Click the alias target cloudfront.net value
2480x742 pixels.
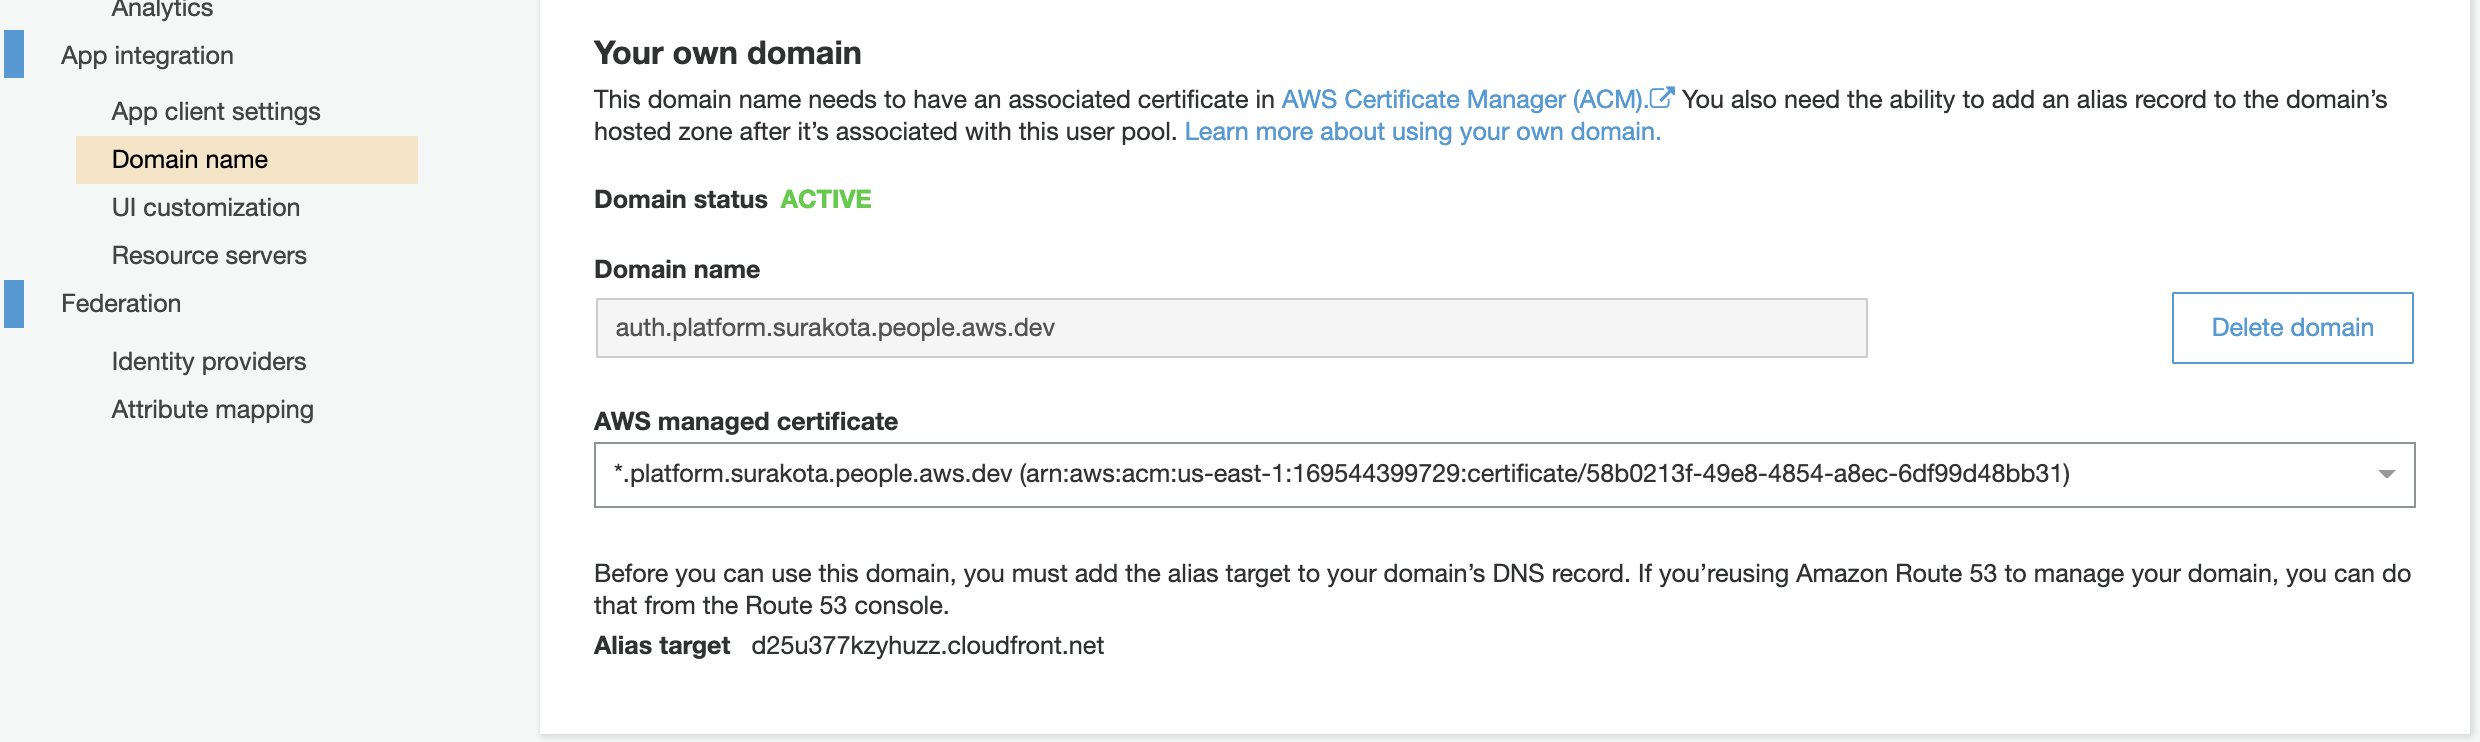click(927, 646)
